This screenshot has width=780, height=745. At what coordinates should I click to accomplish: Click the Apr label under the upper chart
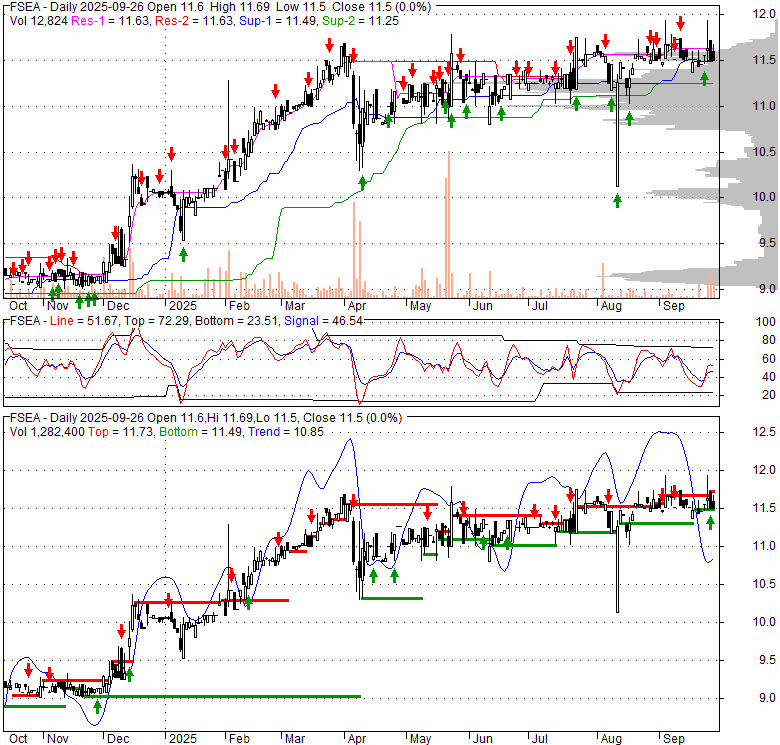[357, 306]
